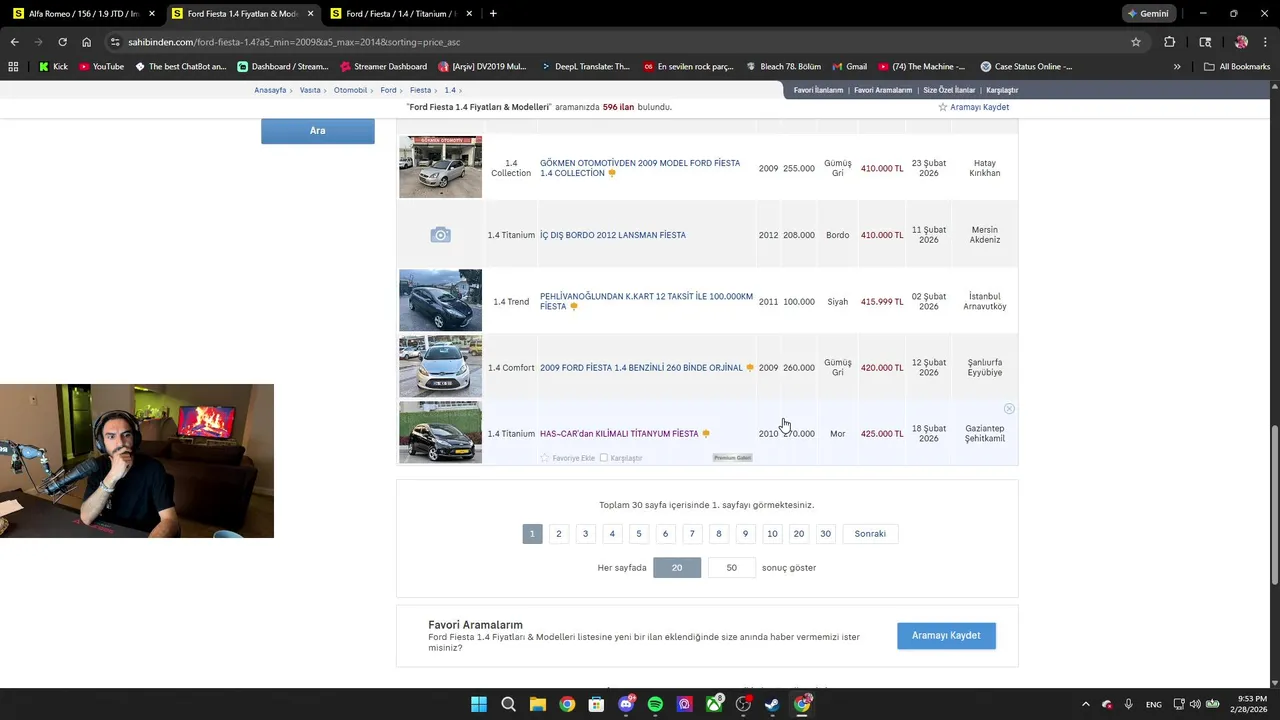Open a new browser tab
The width and height of the screenshot is (1280, 720).
(493, 14)
